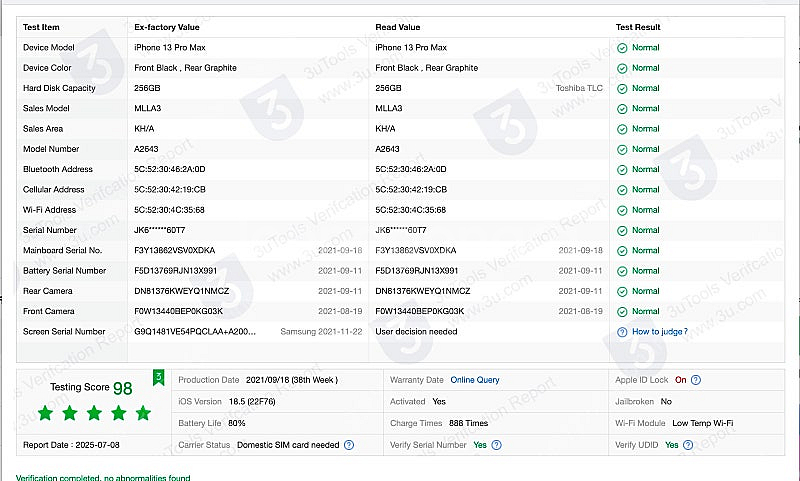Image resolution: width=800 pixels, height=481 pixels.
Task: Open the help icon next to Carrier Status
Action: click(x=349, y=445)
